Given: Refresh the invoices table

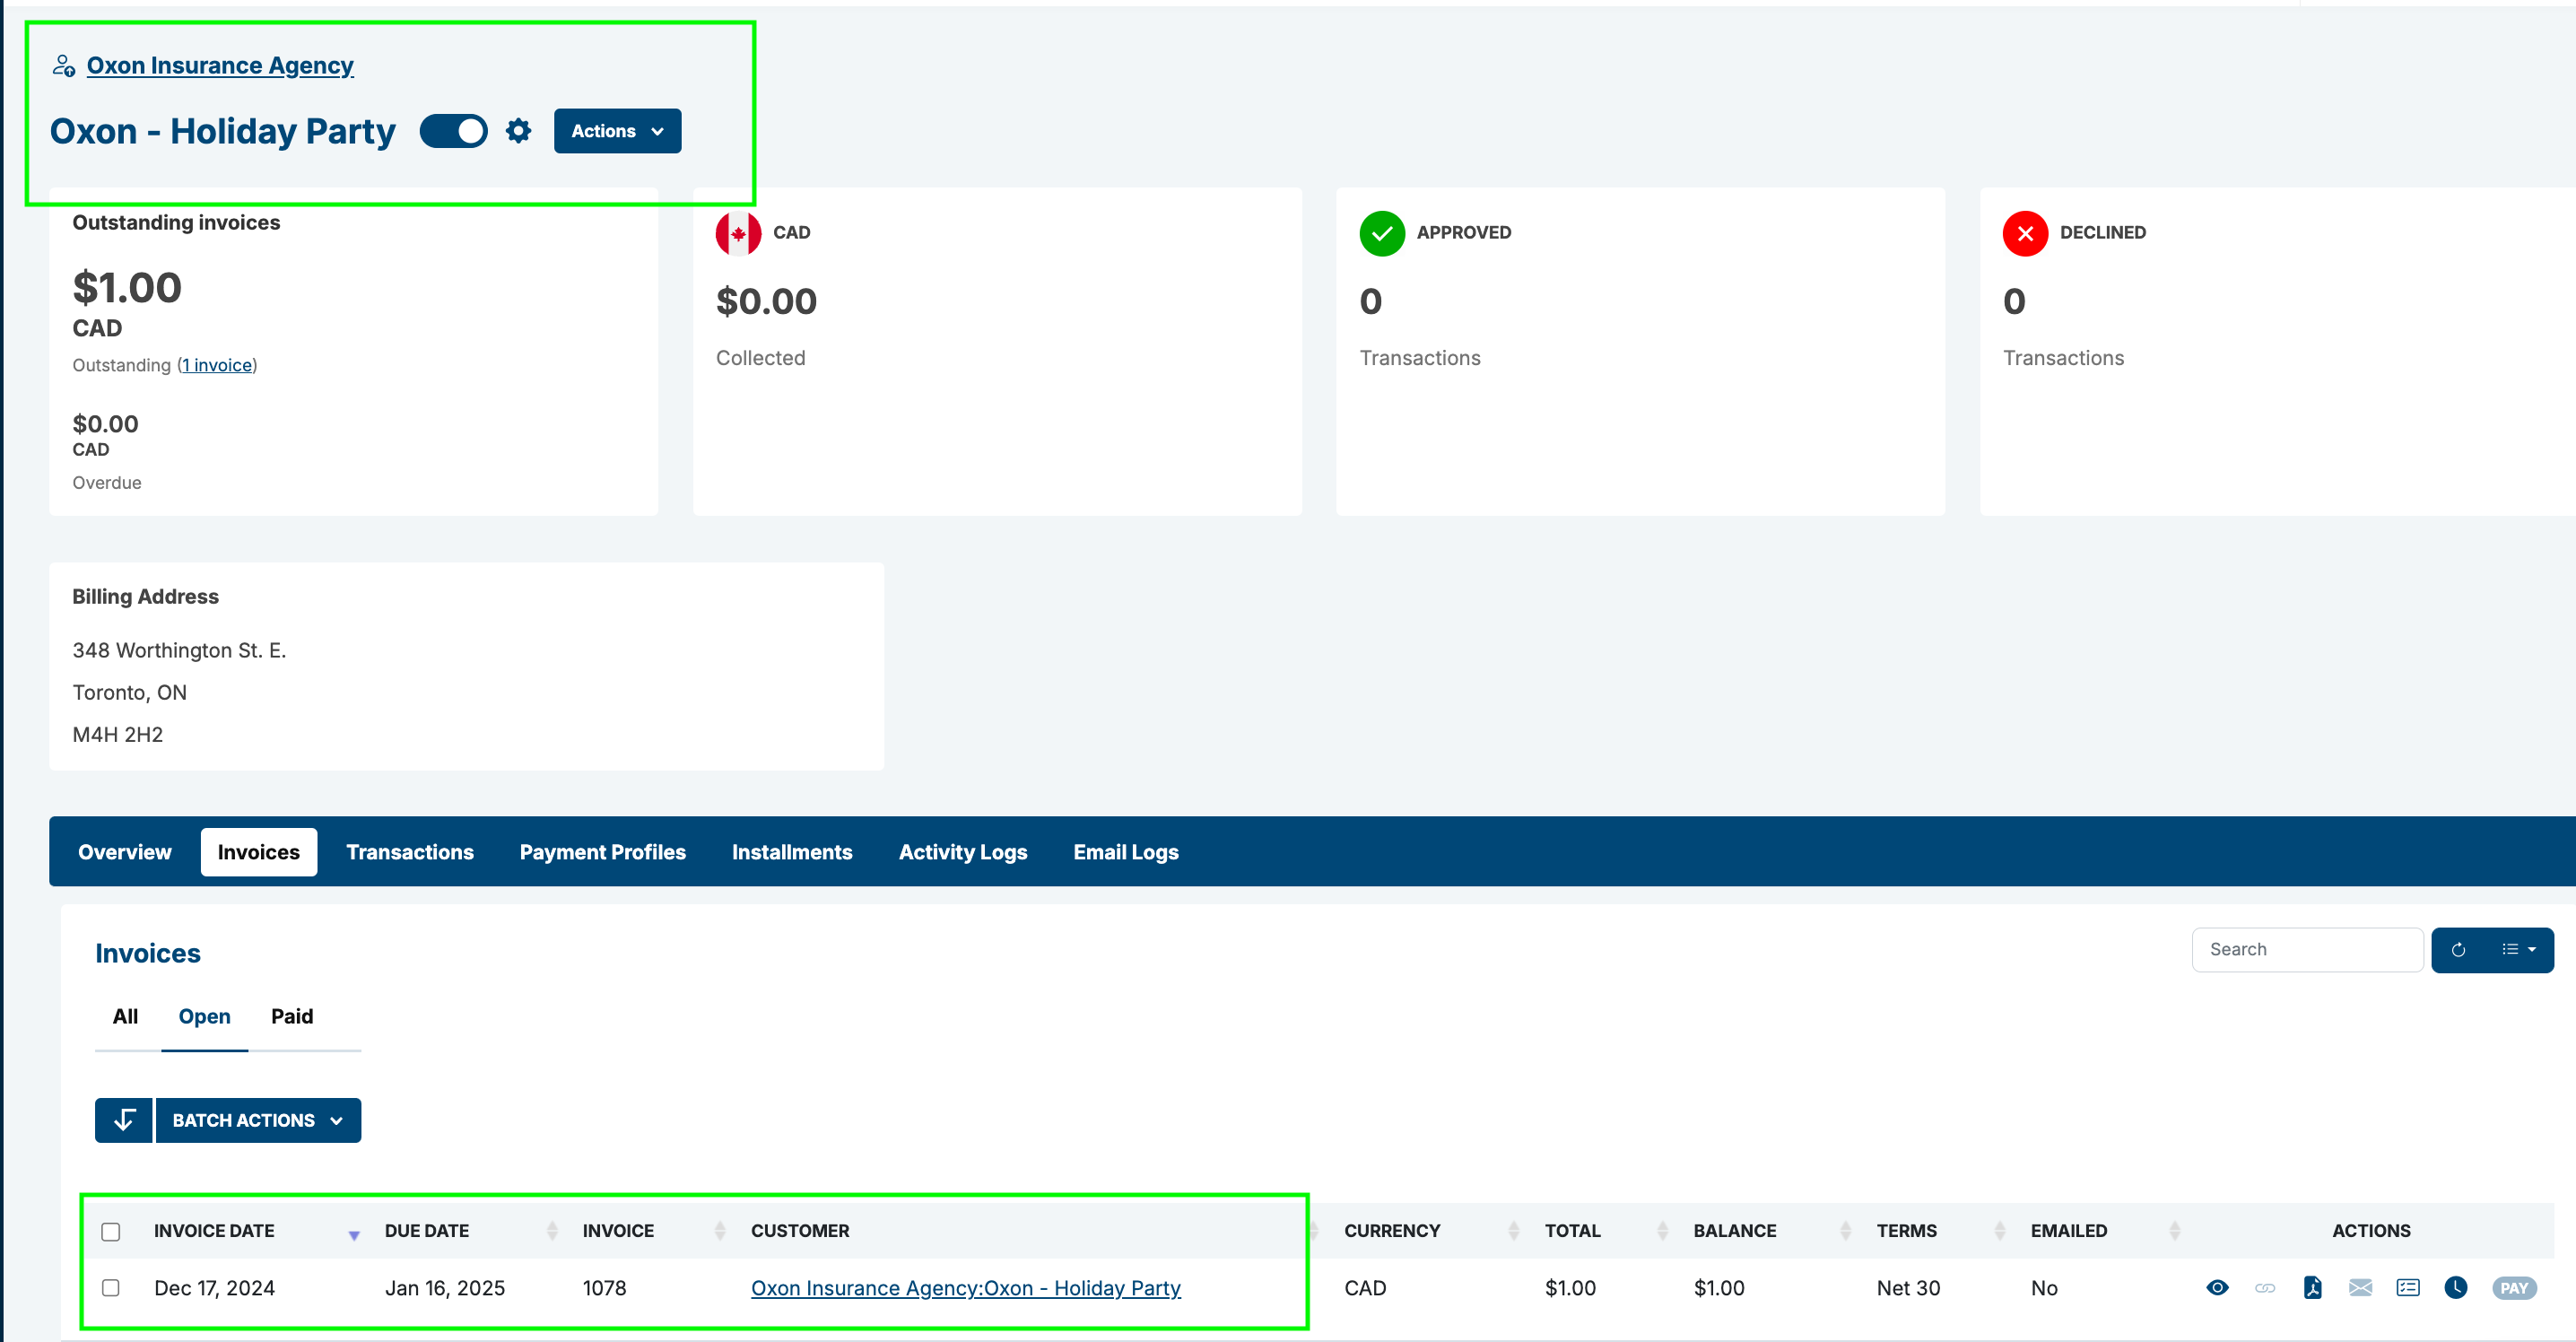Looking at the screenshot, I should 2458,949.
